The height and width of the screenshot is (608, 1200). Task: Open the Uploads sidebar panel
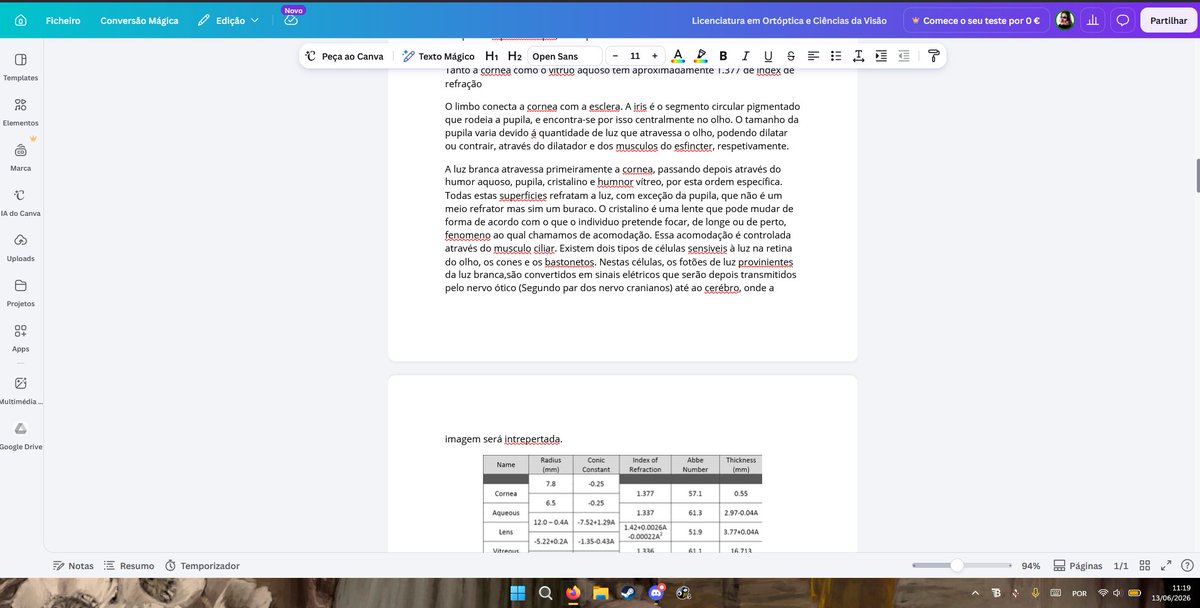(x=21, y=248)
